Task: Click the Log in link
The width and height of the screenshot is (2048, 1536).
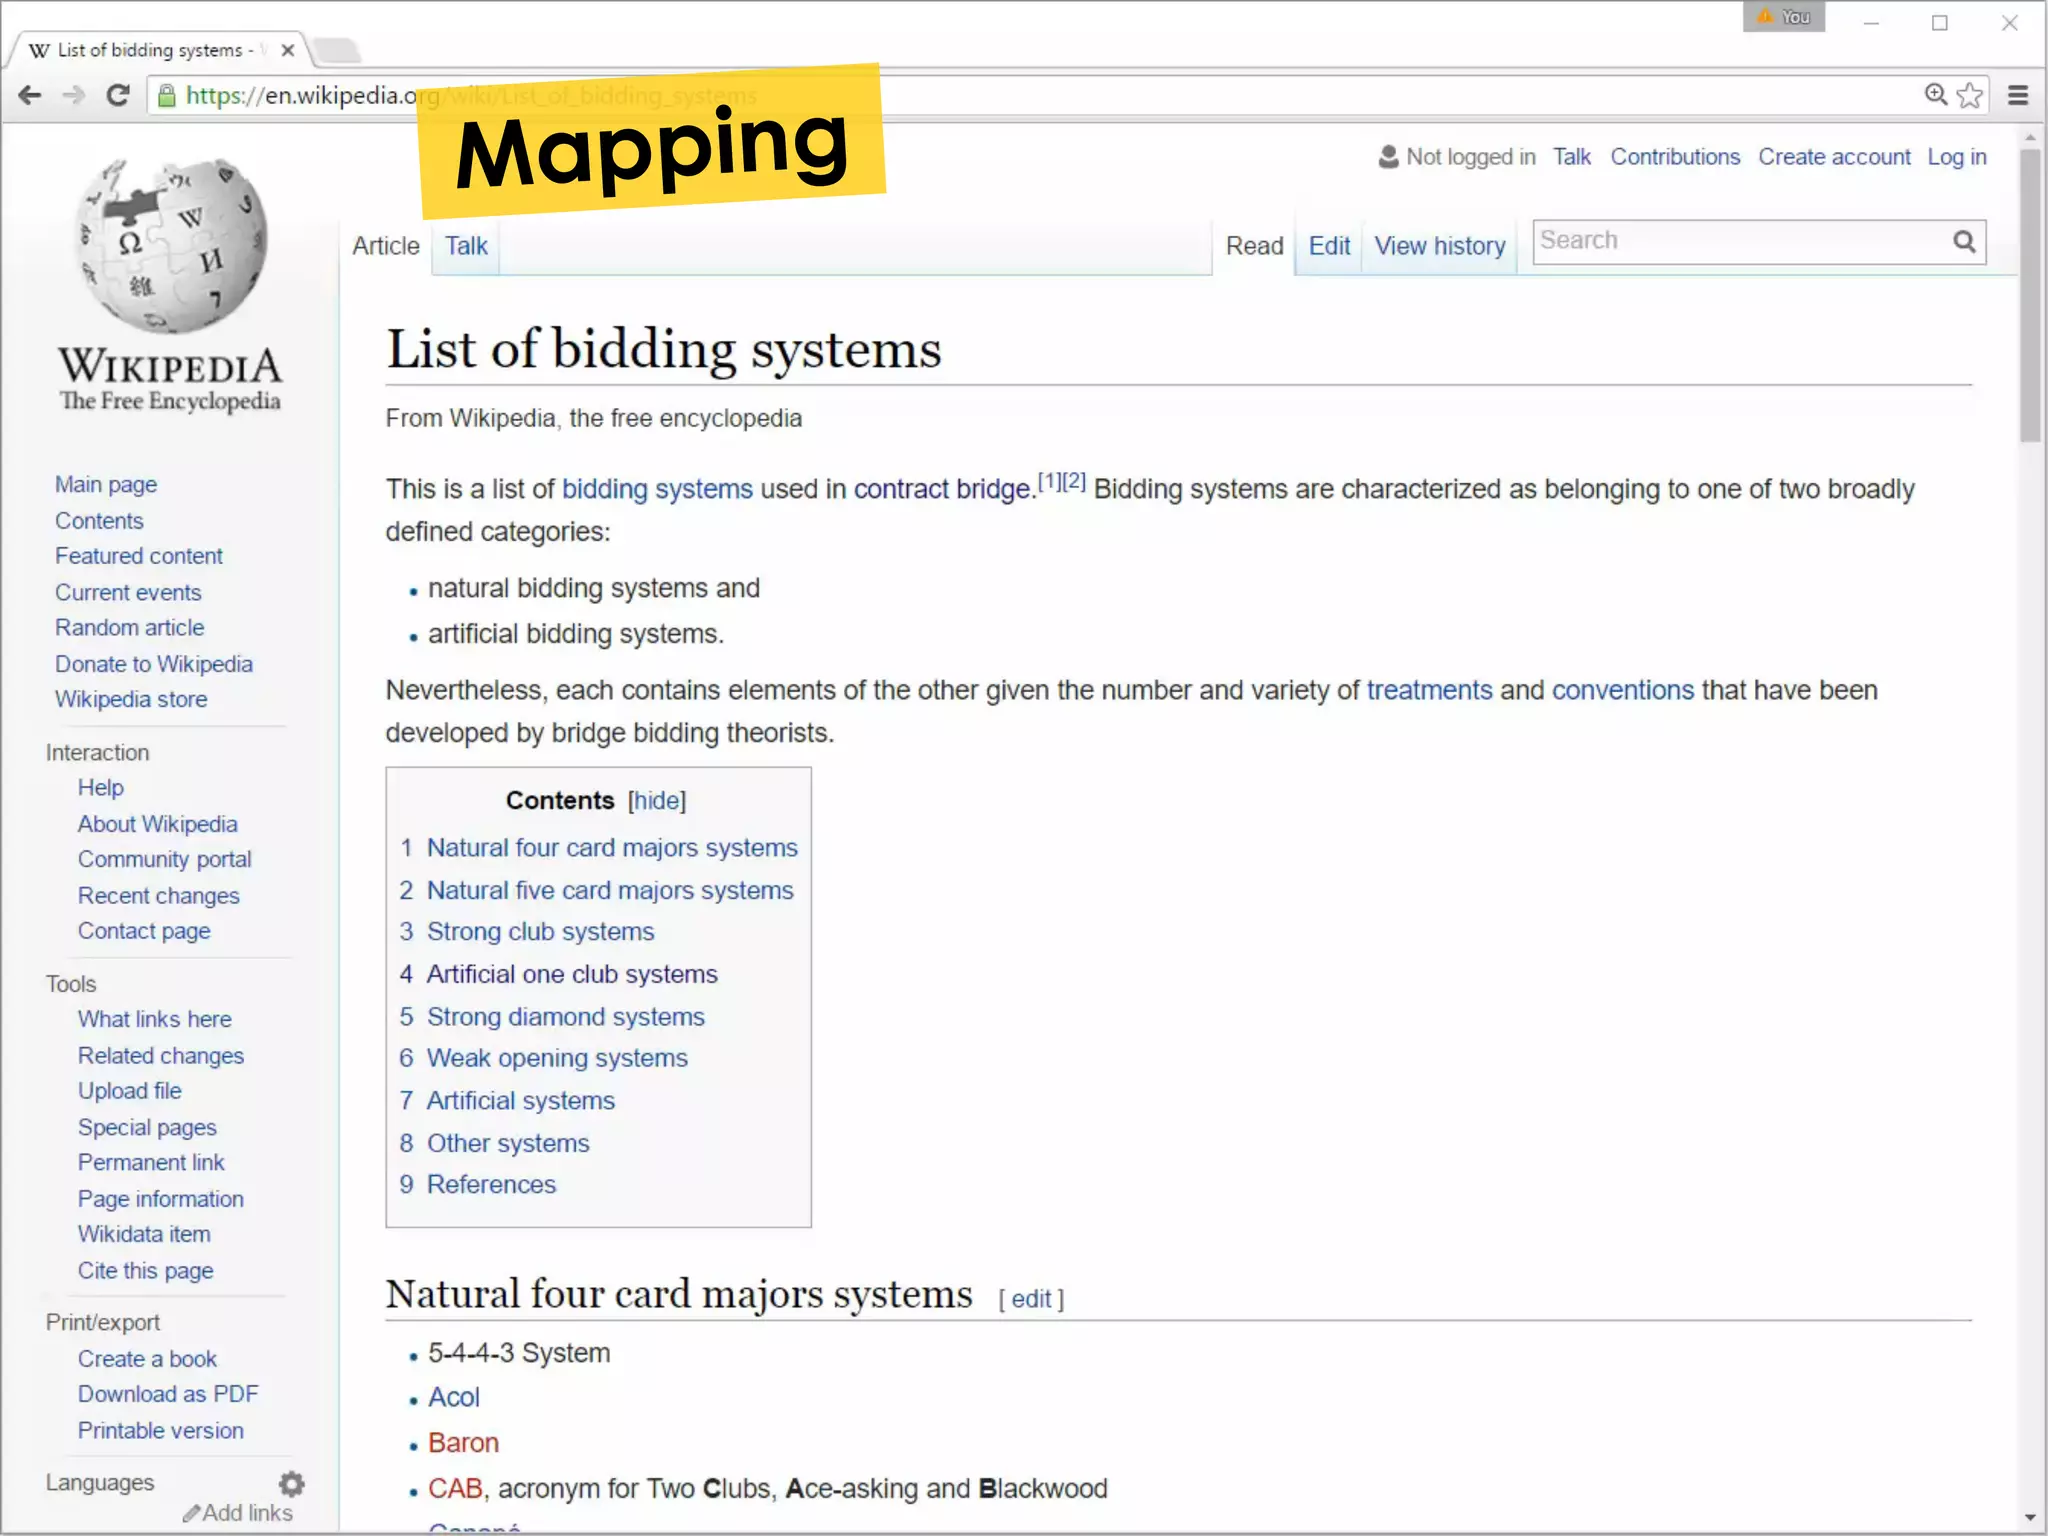Action: (x=1957, y=157)
